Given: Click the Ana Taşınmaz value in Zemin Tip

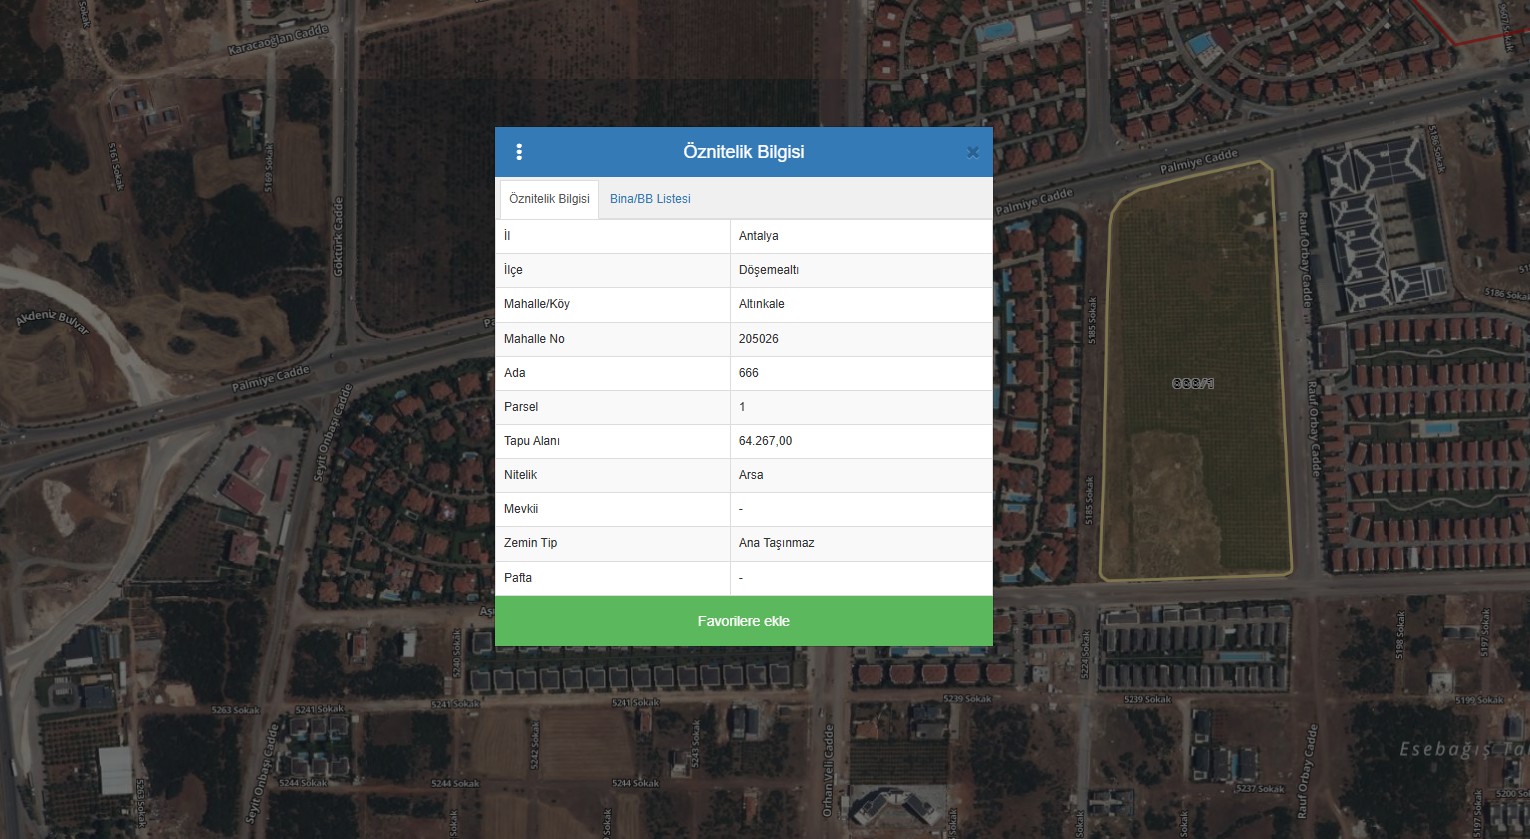Looking at the screenshot, I should pos(776,543).
